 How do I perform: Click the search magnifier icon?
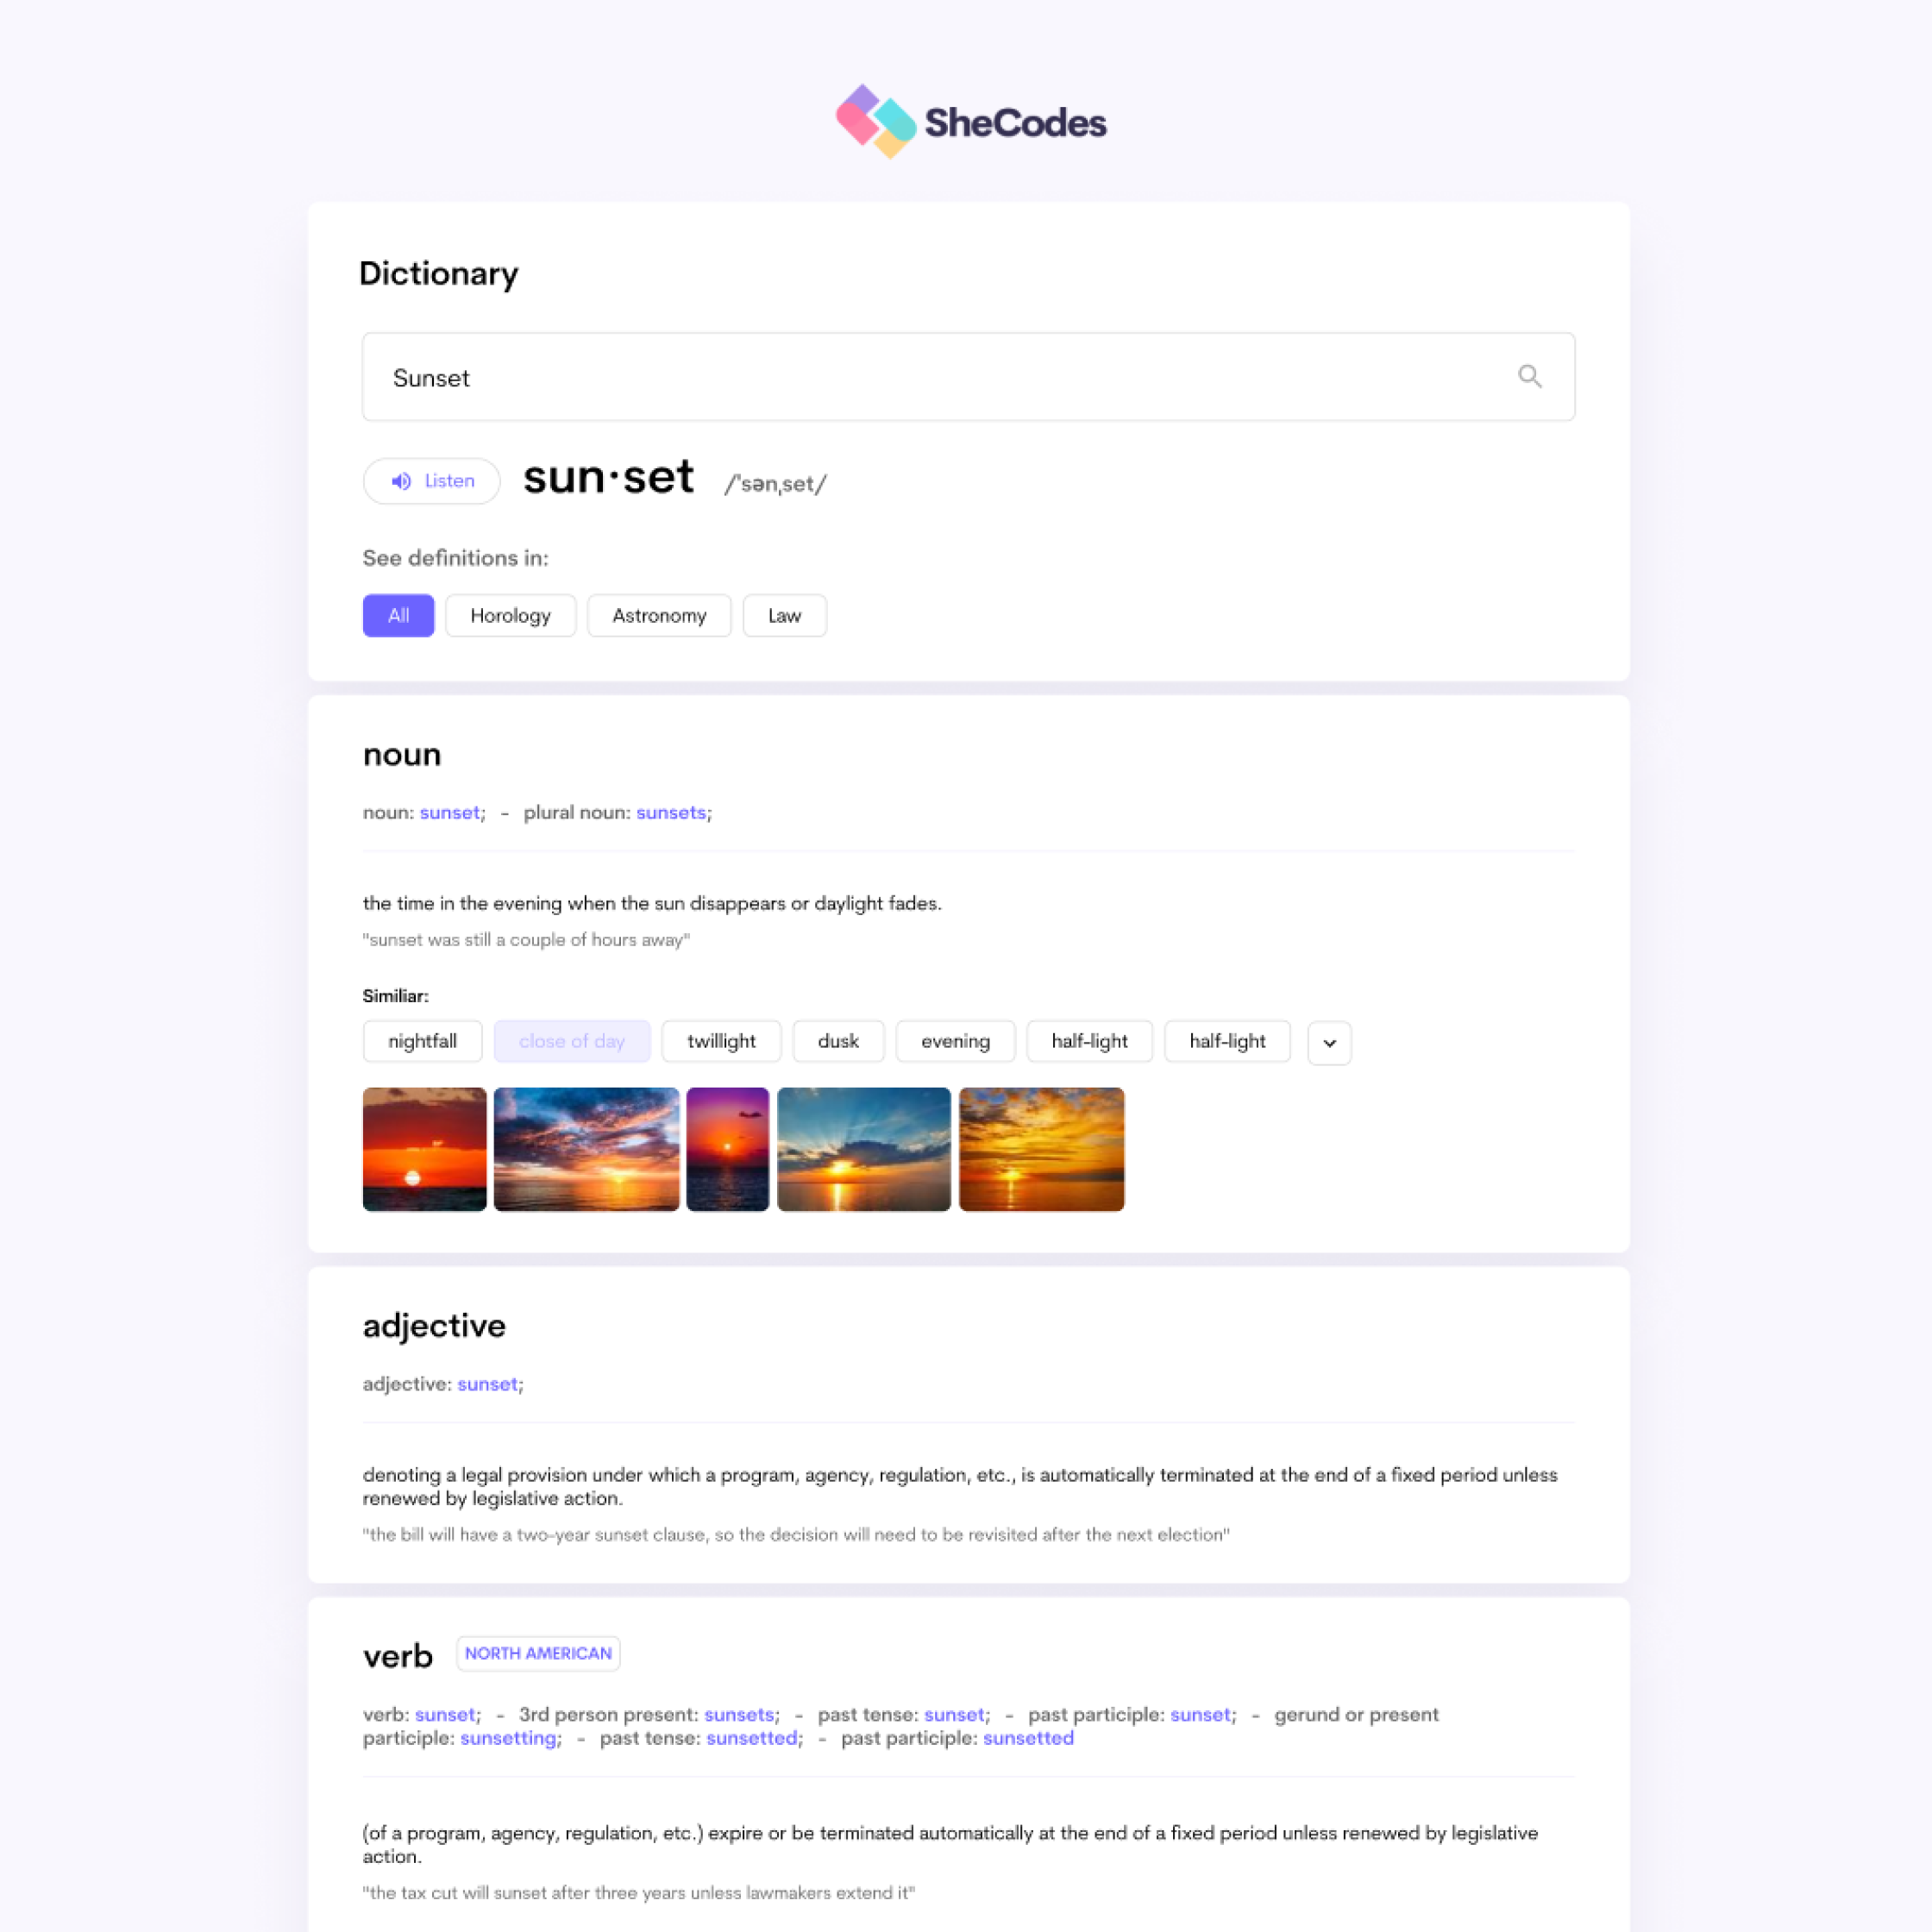[1528, 375]
